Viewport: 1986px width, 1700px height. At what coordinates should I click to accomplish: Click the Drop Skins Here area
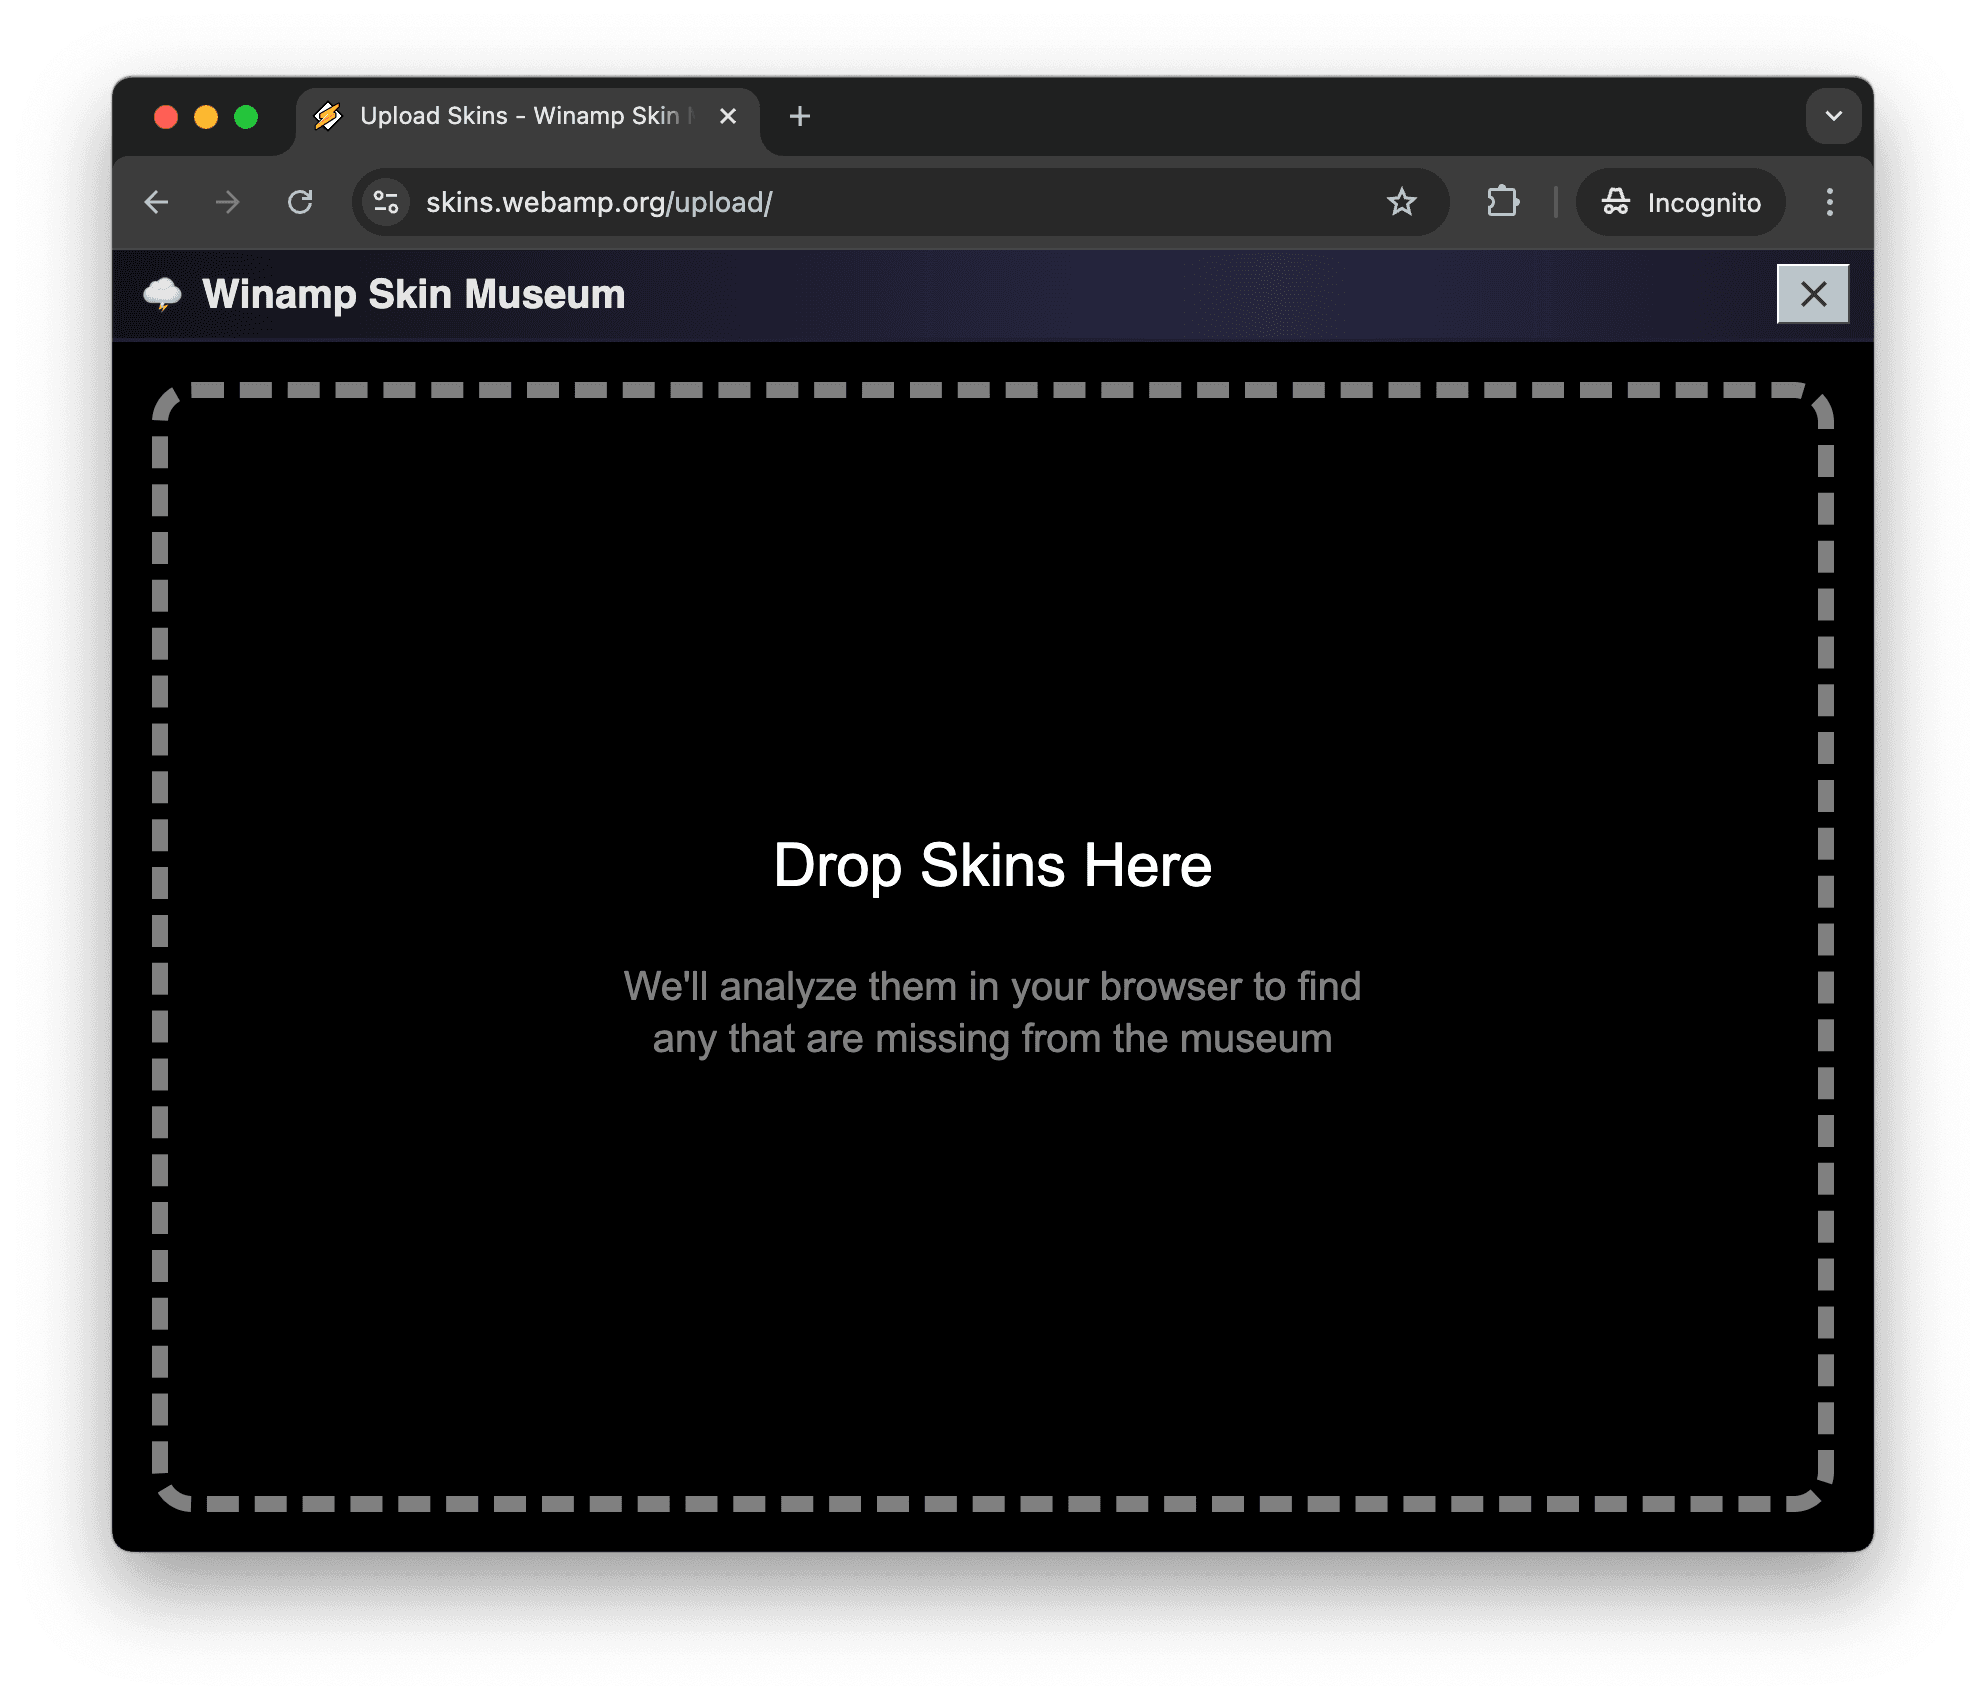click(992, 865)
